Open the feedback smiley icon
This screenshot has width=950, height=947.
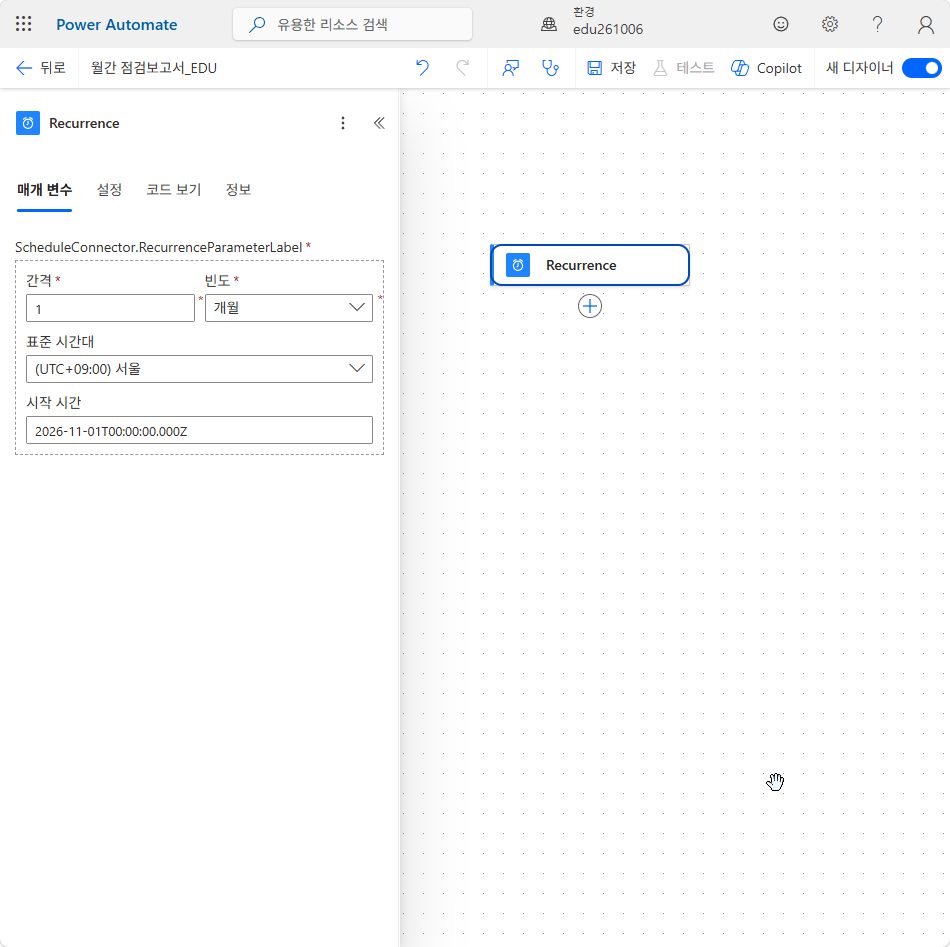coord(781,24)
